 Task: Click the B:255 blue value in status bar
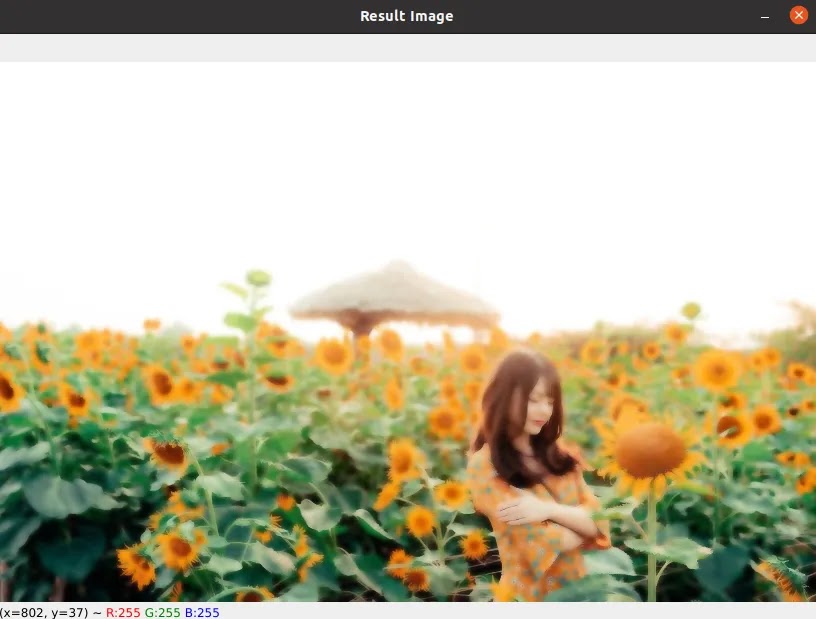(202, 613)
